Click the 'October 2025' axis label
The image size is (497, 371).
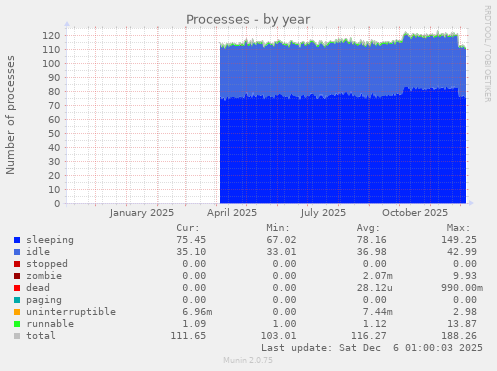415,213
